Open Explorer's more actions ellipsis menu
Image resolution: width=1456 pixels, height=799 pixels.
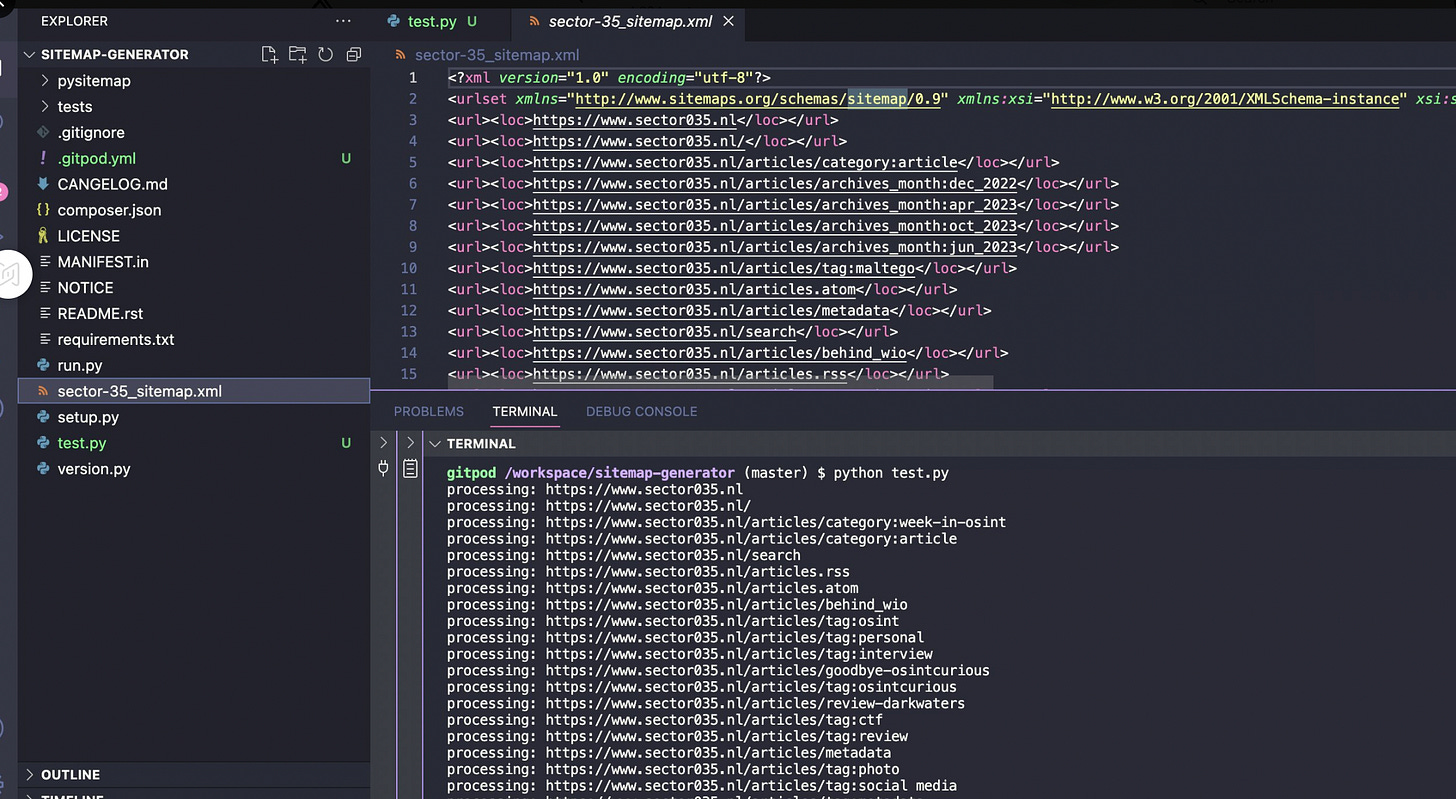343,21
